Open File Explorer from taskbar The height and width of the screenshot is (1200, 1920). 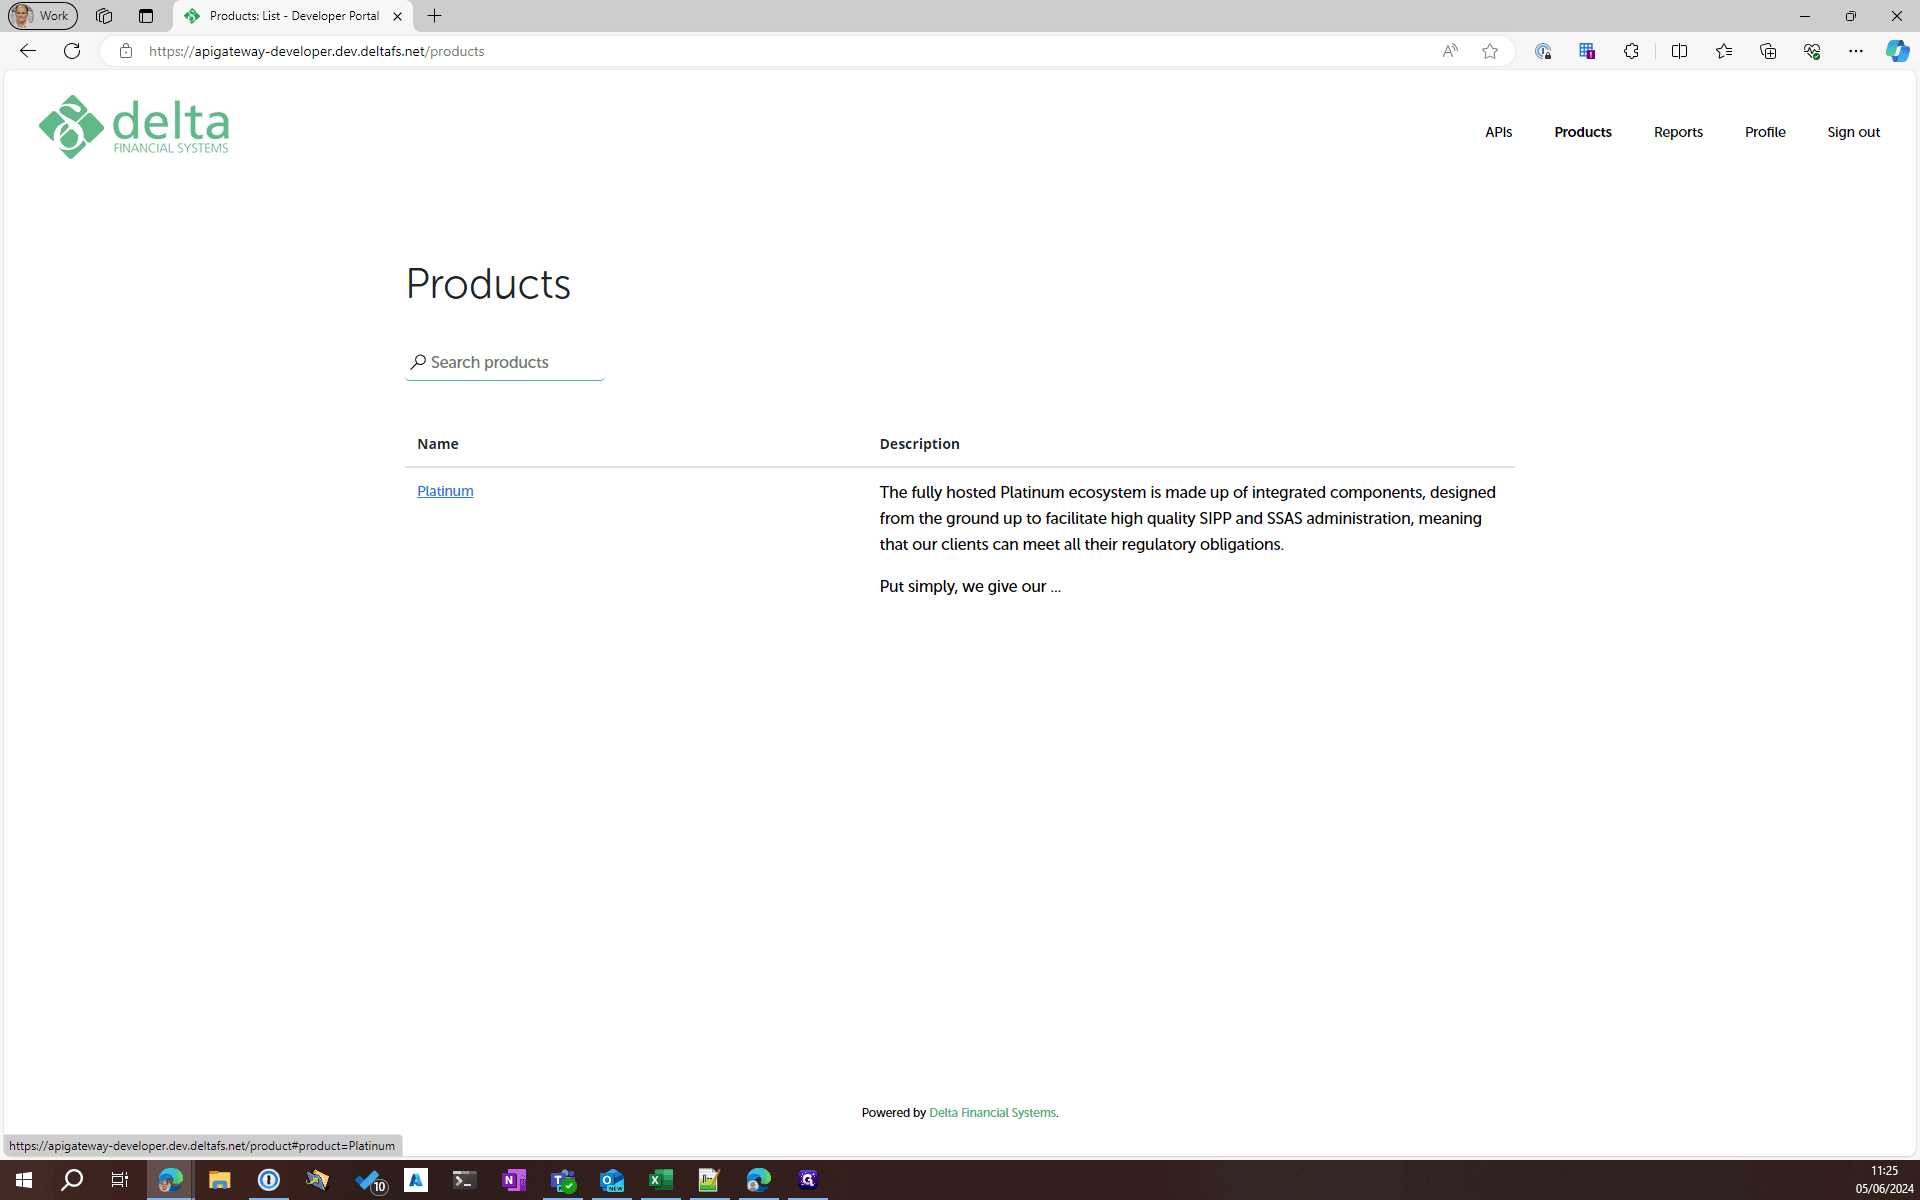point(219,1180)
